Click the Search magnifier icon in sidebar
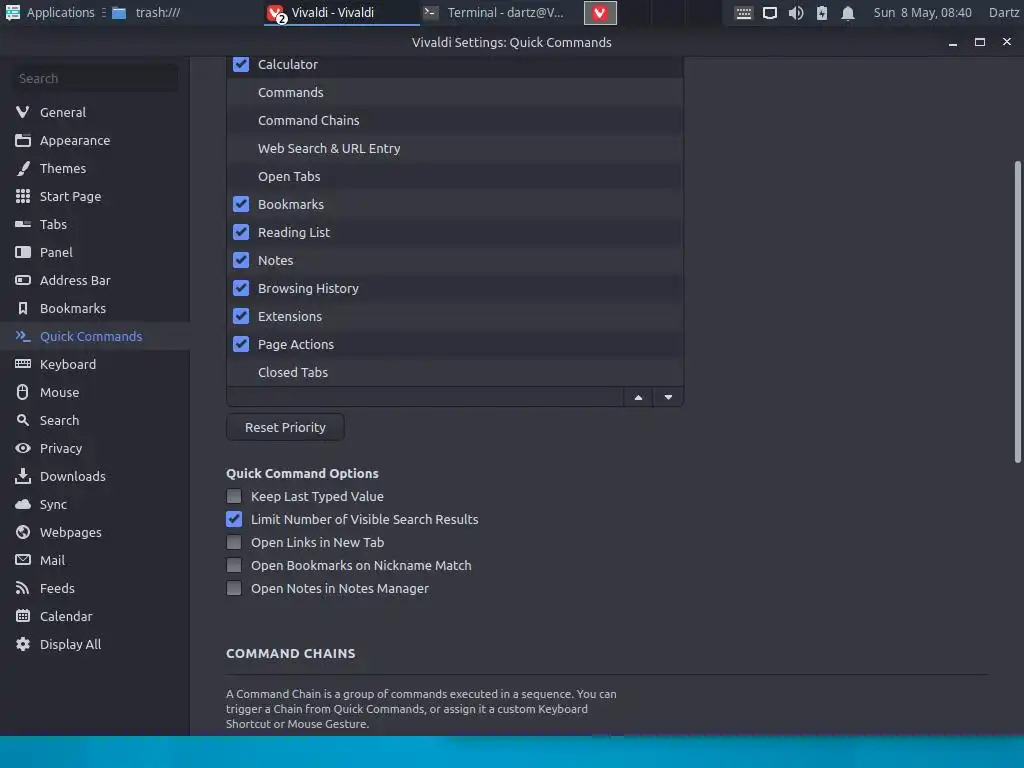This screenshot has height=768, width=1024. (23, 420)
